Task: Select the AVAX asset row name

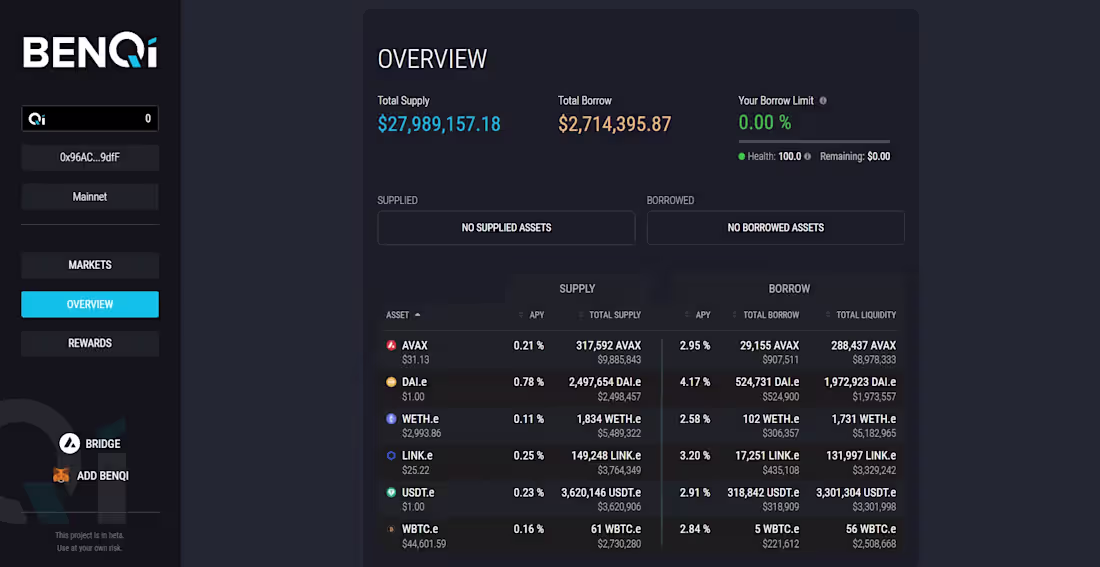Action: (x=415, y=345)
